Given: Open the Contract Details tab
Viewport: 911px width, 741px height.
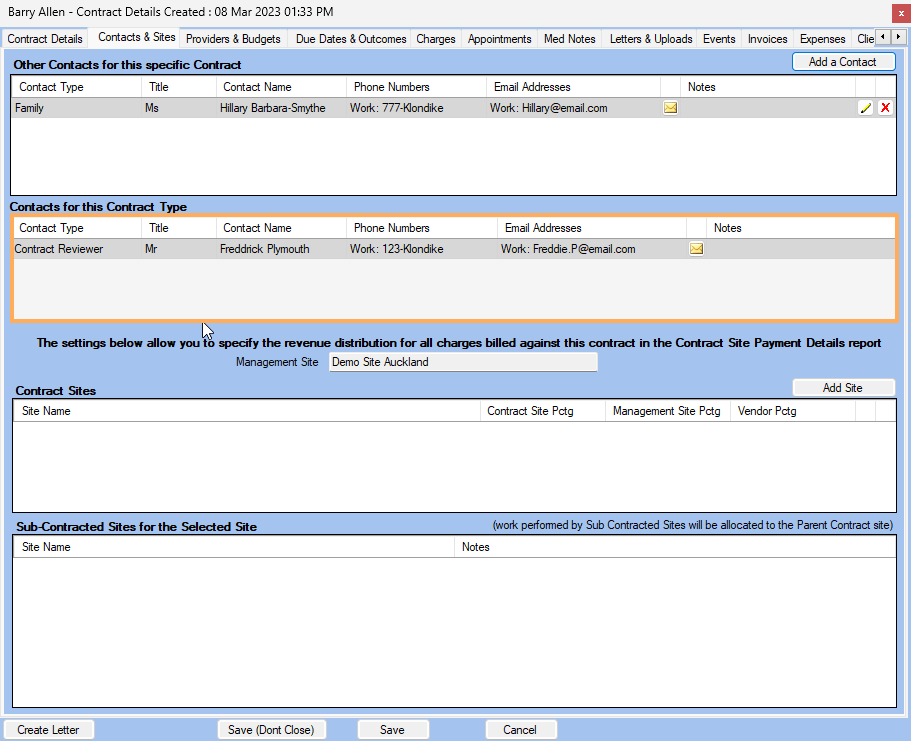Looking at the screenshot, I should pyautogui.click(x=46, y=39).
